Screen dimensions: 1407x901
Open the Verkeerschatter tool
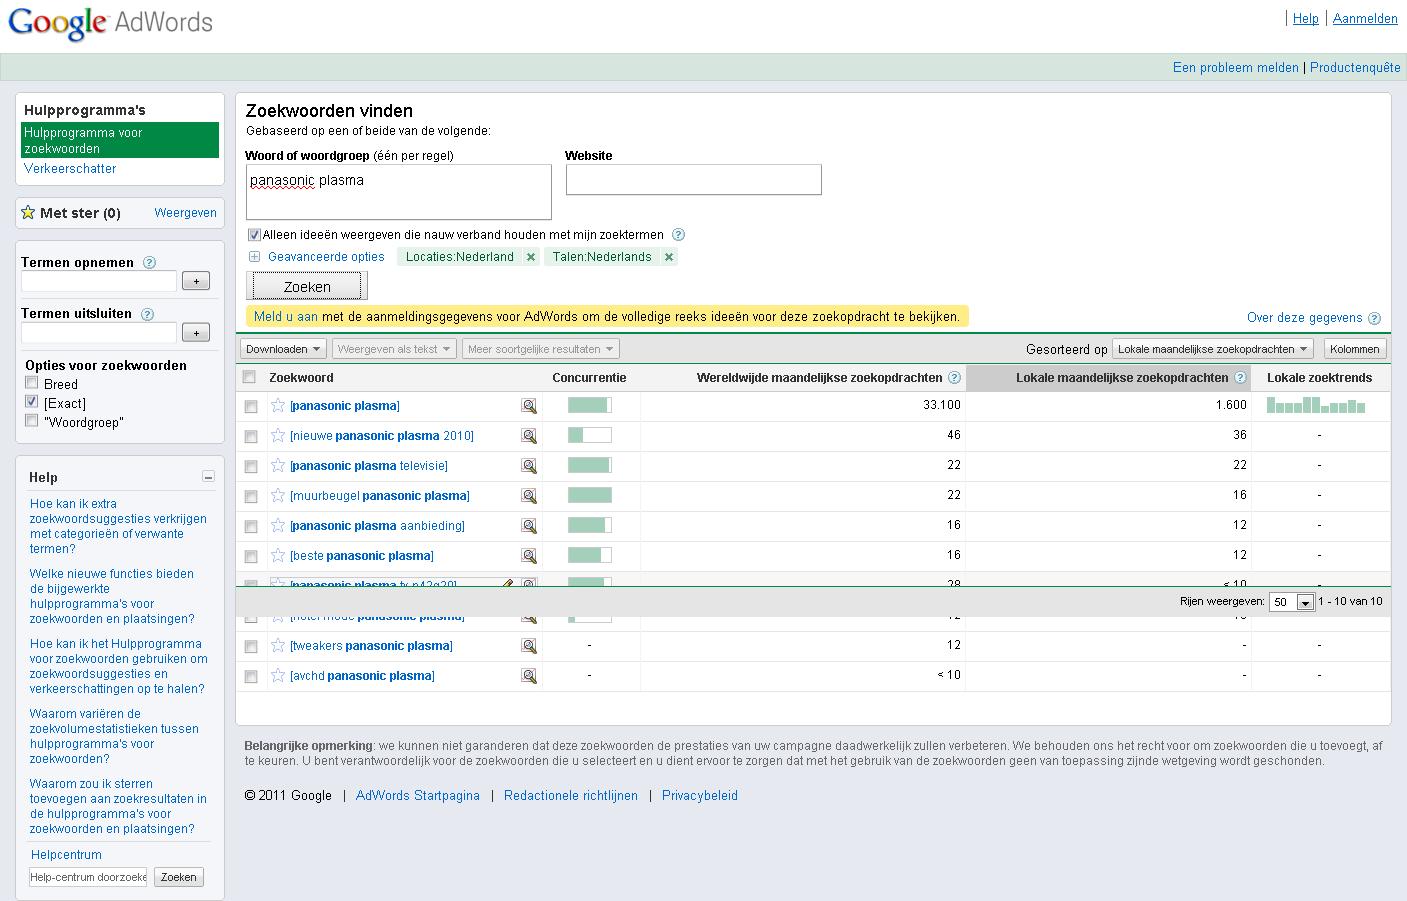[x=70, y=169]
